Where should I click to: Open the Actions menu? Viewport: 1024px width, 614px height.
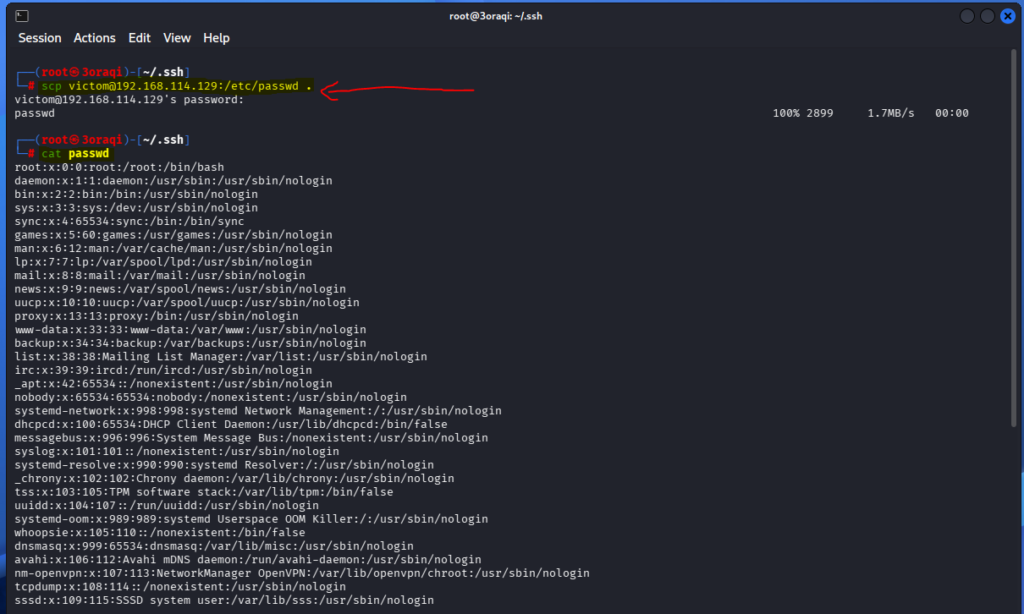[95, 38]
